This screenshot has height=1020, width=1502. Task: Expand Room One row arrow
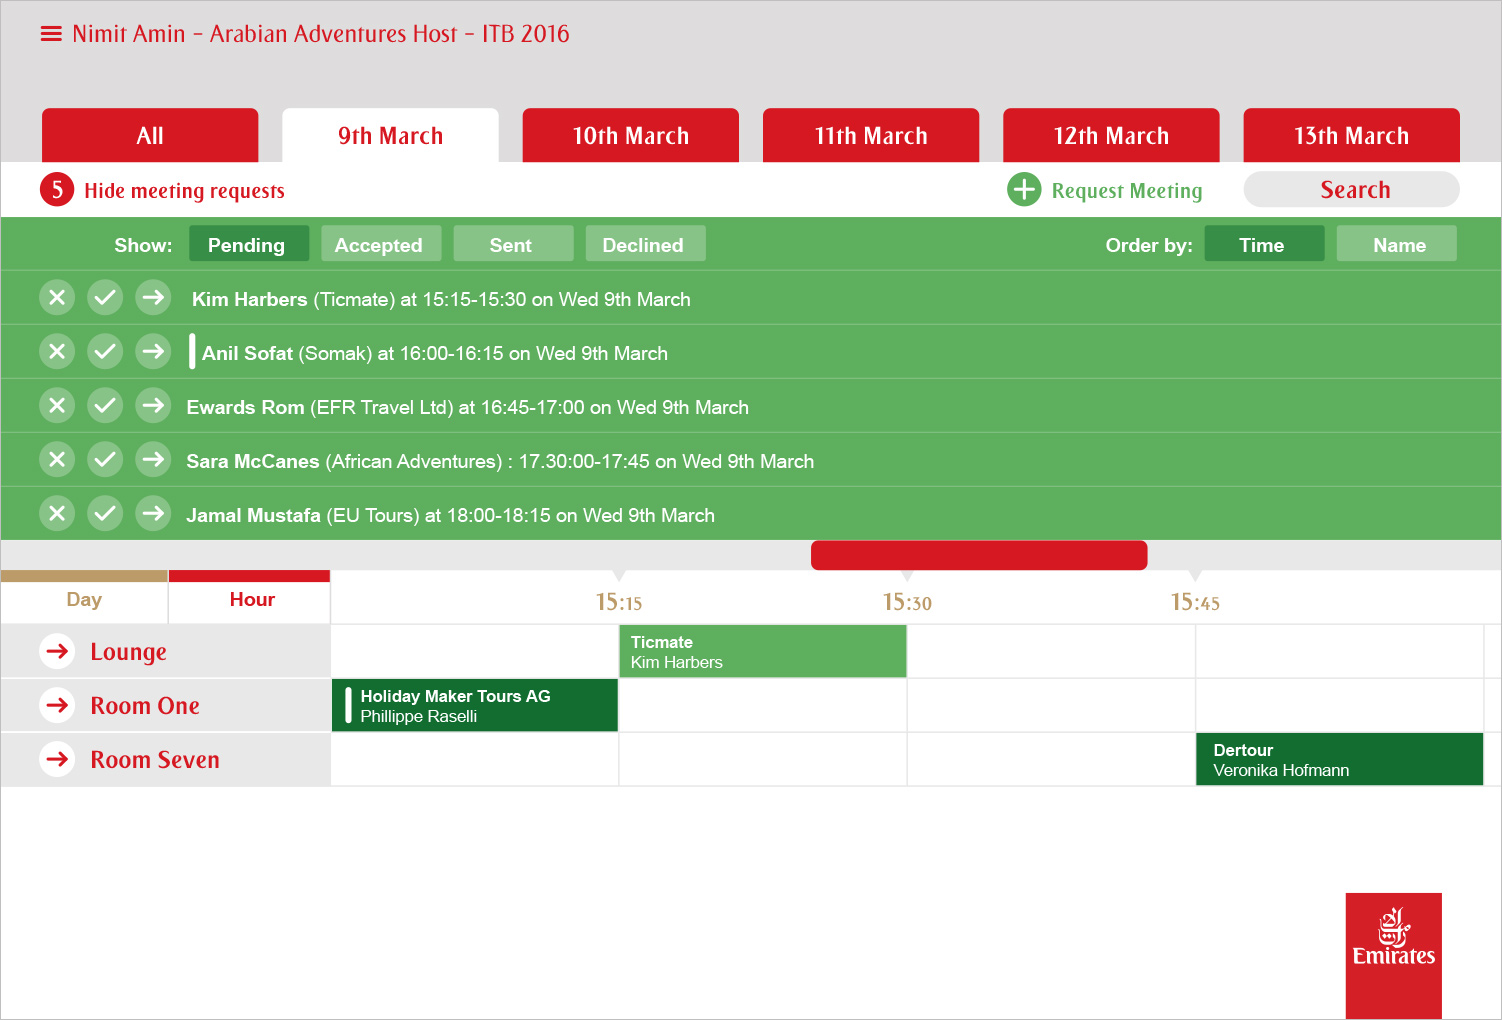click(58, 705)
